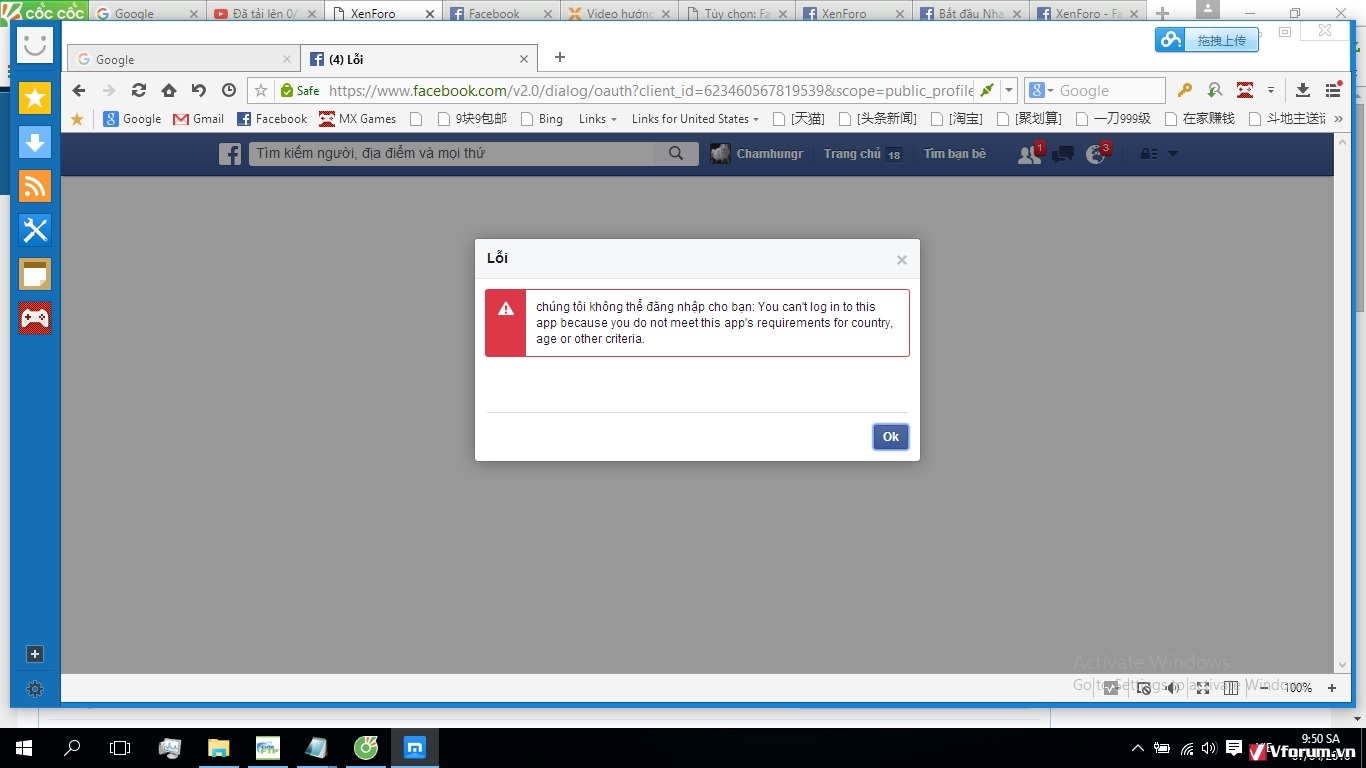Open the RSS feed reader sidebar icon

point(35,186)
